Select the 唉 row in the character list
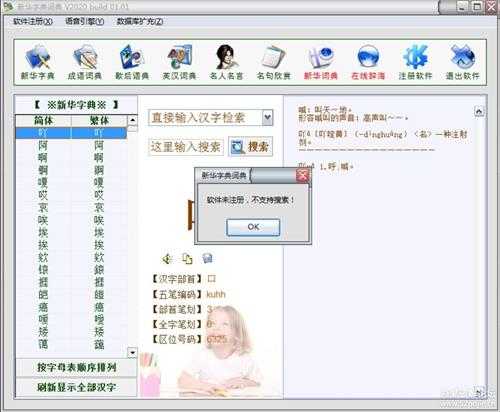The image size is (500, 412). point(71,220)
